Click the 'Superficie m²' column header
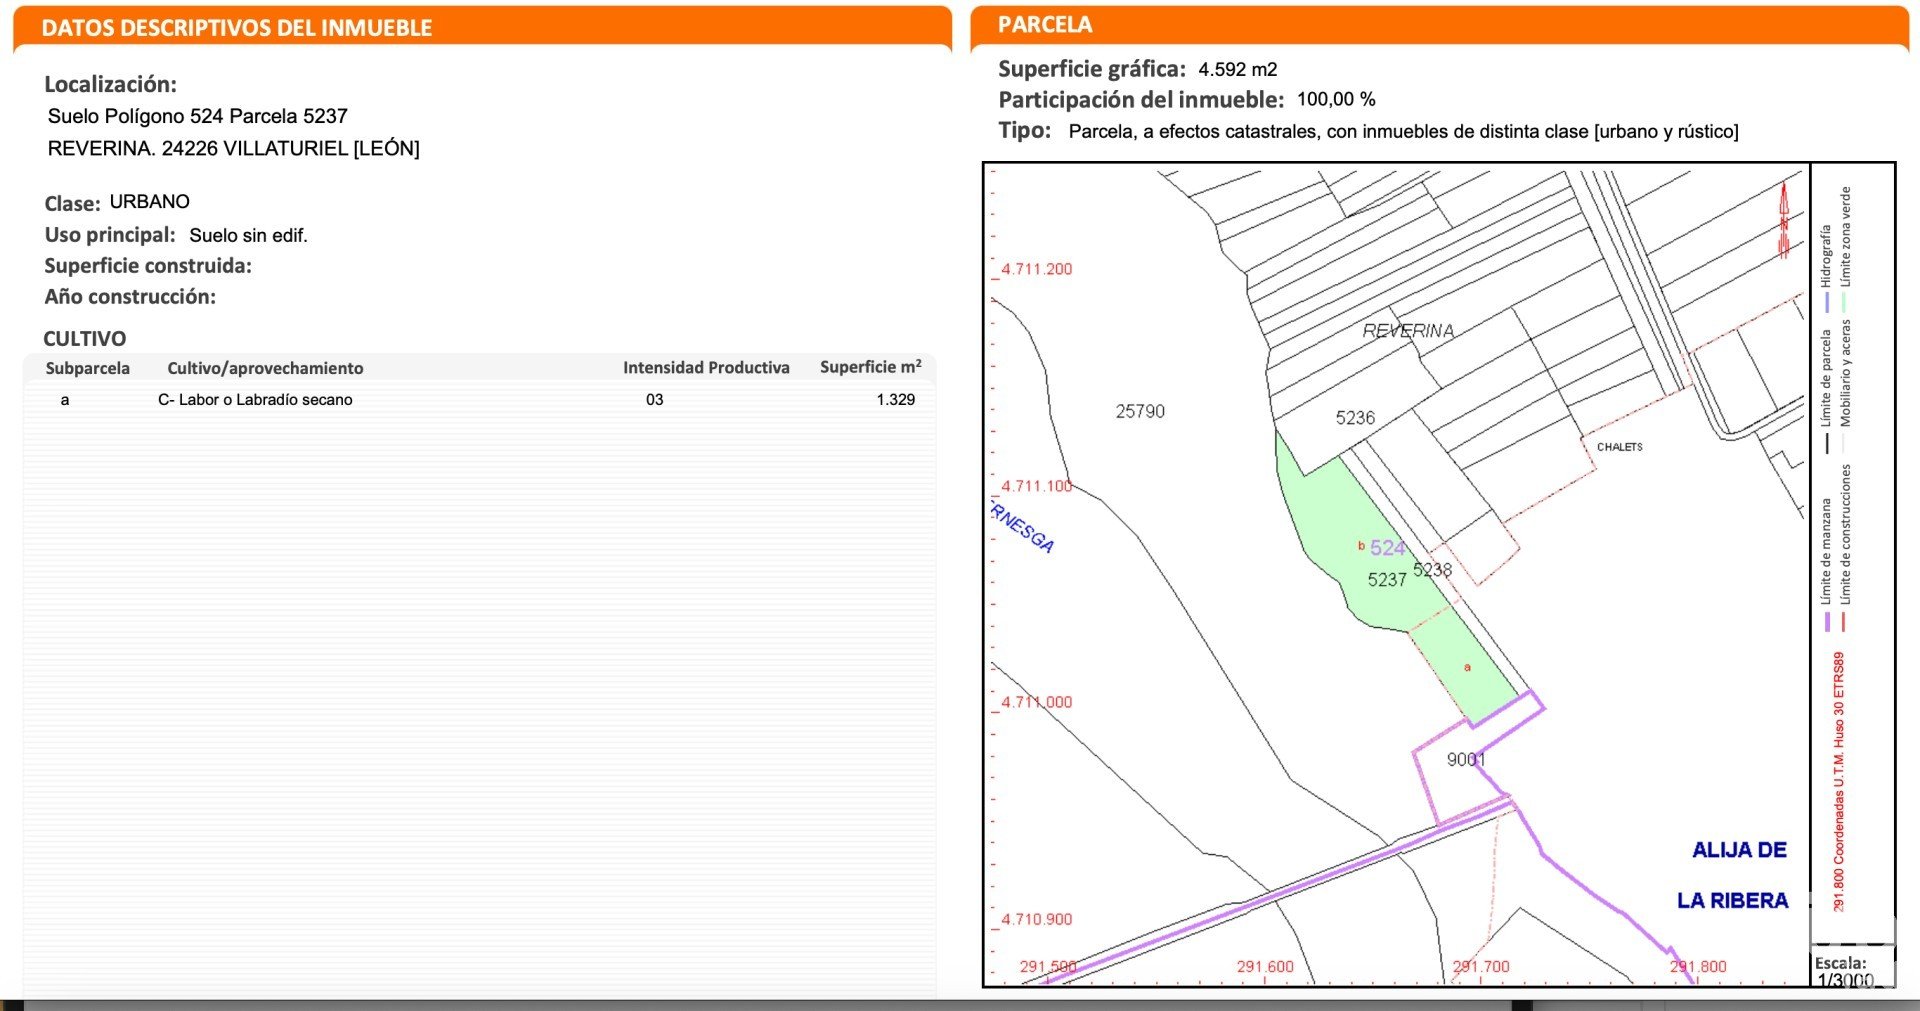Screen dimensions: 1920x1011 870,367
